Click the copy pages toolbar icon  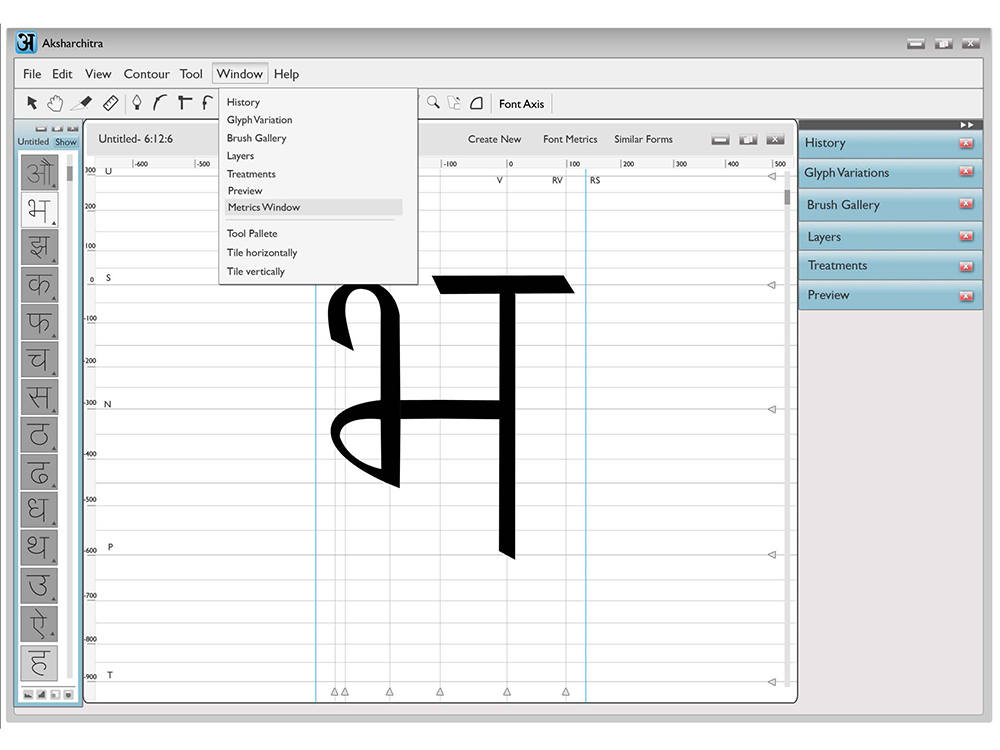[x=454, y=103]
